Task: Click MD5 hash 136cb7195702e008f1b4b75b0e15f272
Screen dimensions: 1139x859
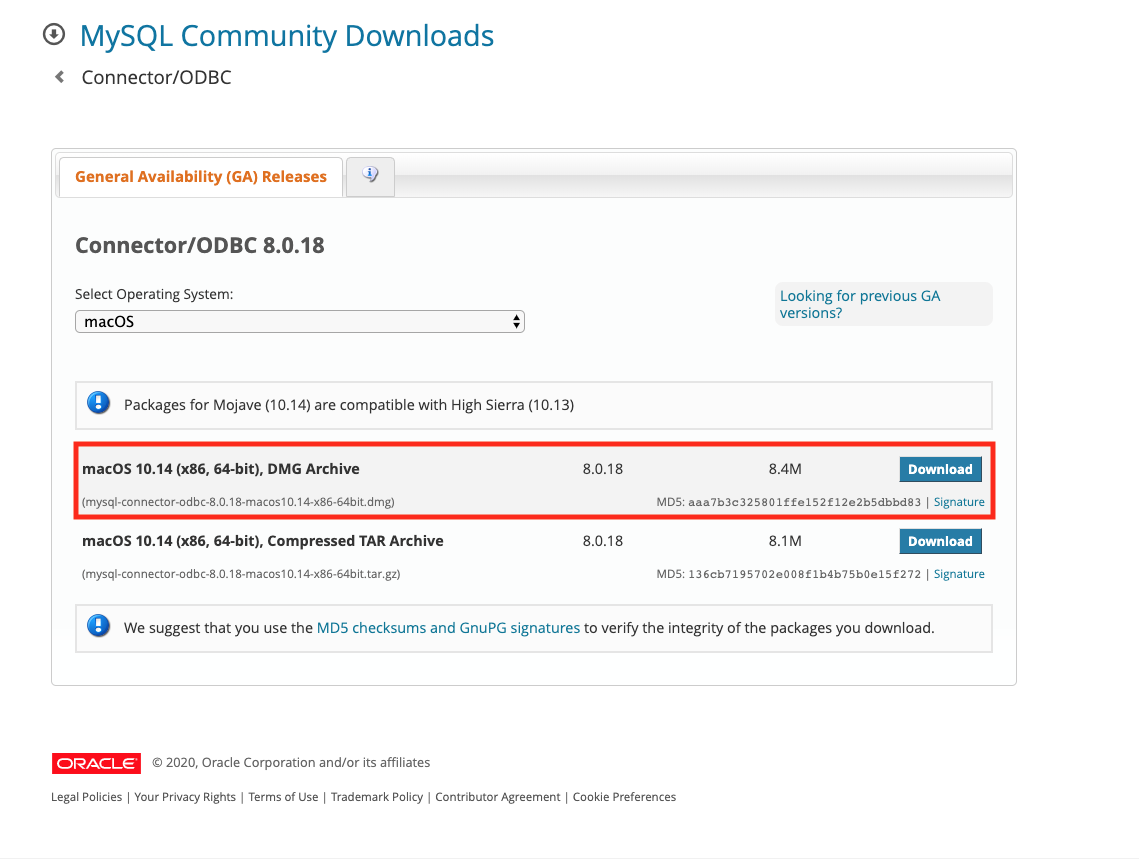Action: tap(804, 574)
